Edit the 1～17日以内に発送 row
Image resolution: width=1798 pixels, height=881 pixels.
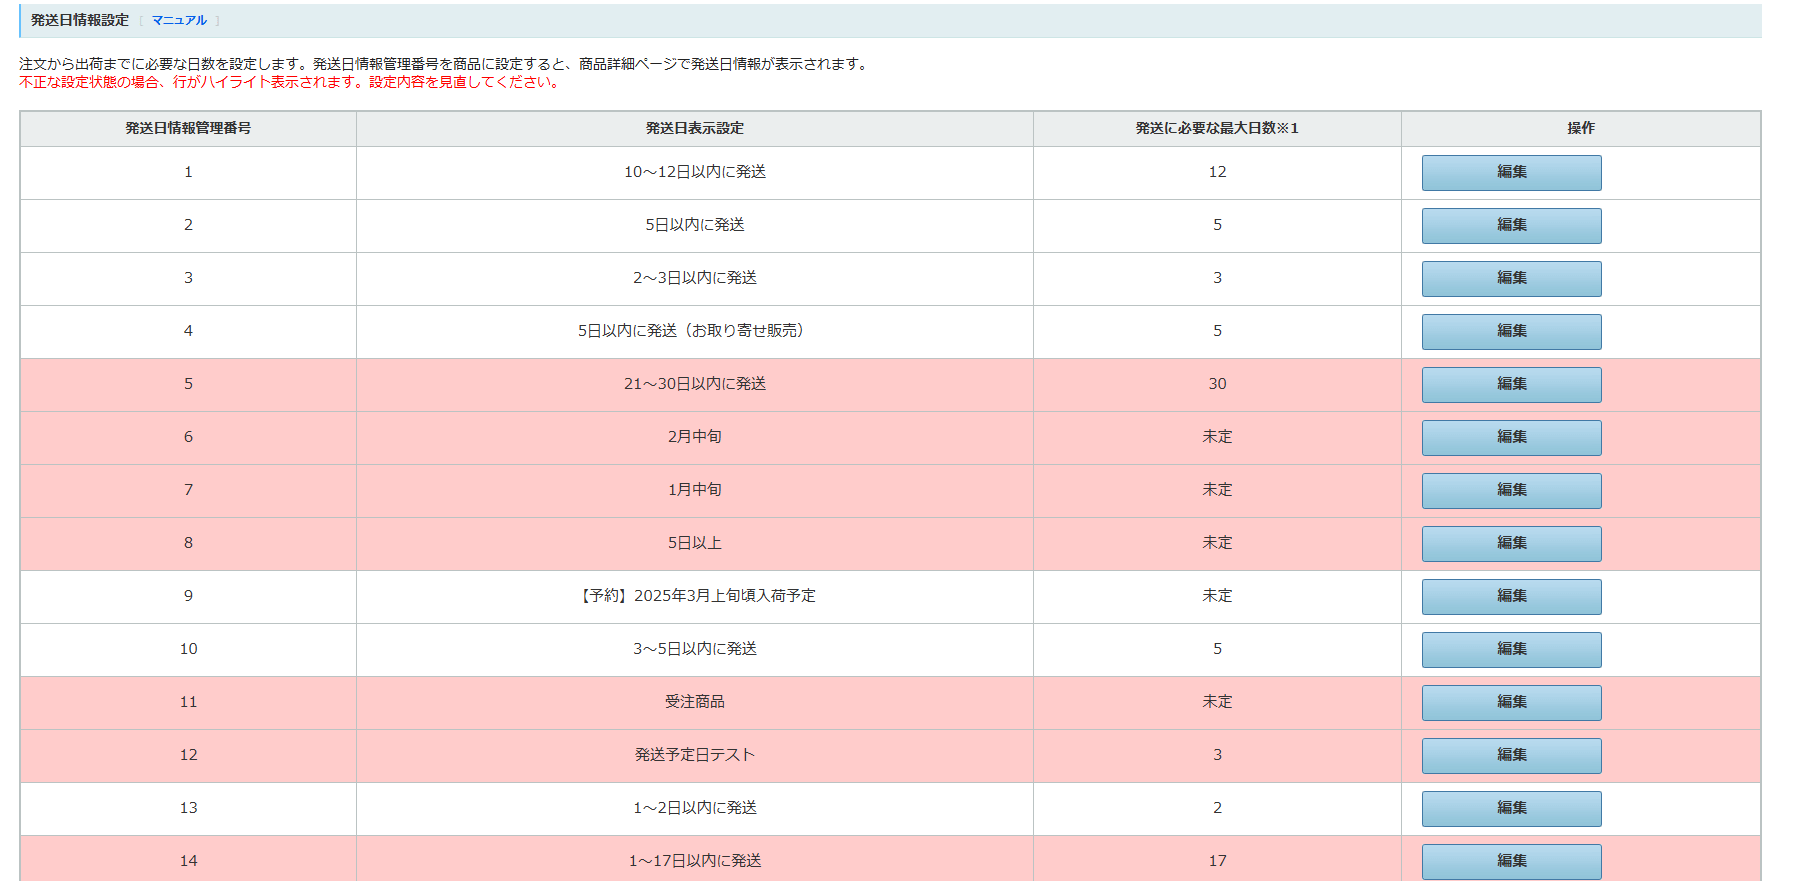tap(1511, 861)
